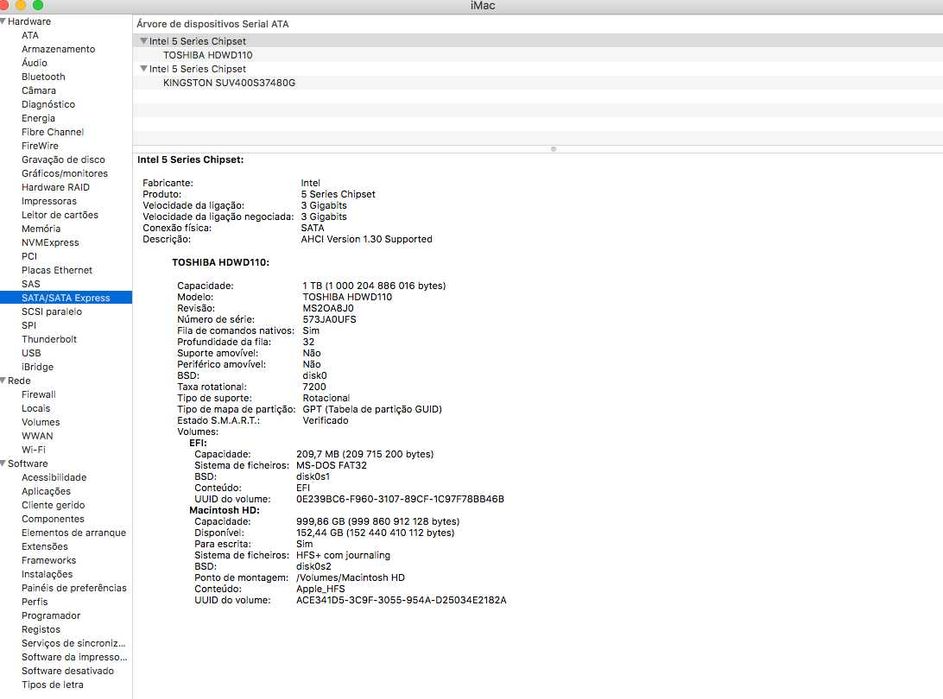Open Hardware RAID category

pos(55,187)
